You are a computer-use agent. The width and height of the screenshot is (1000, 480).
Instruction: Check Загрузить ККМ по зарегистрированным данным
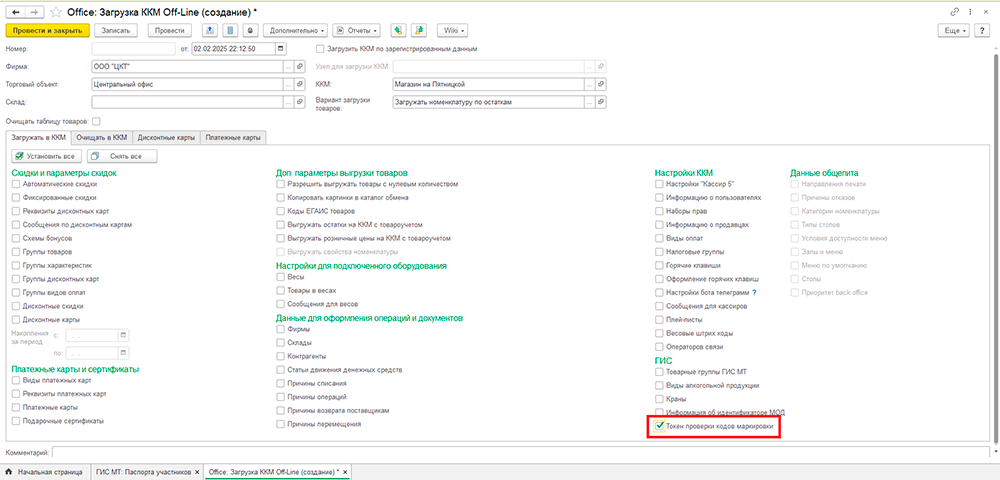319,48
